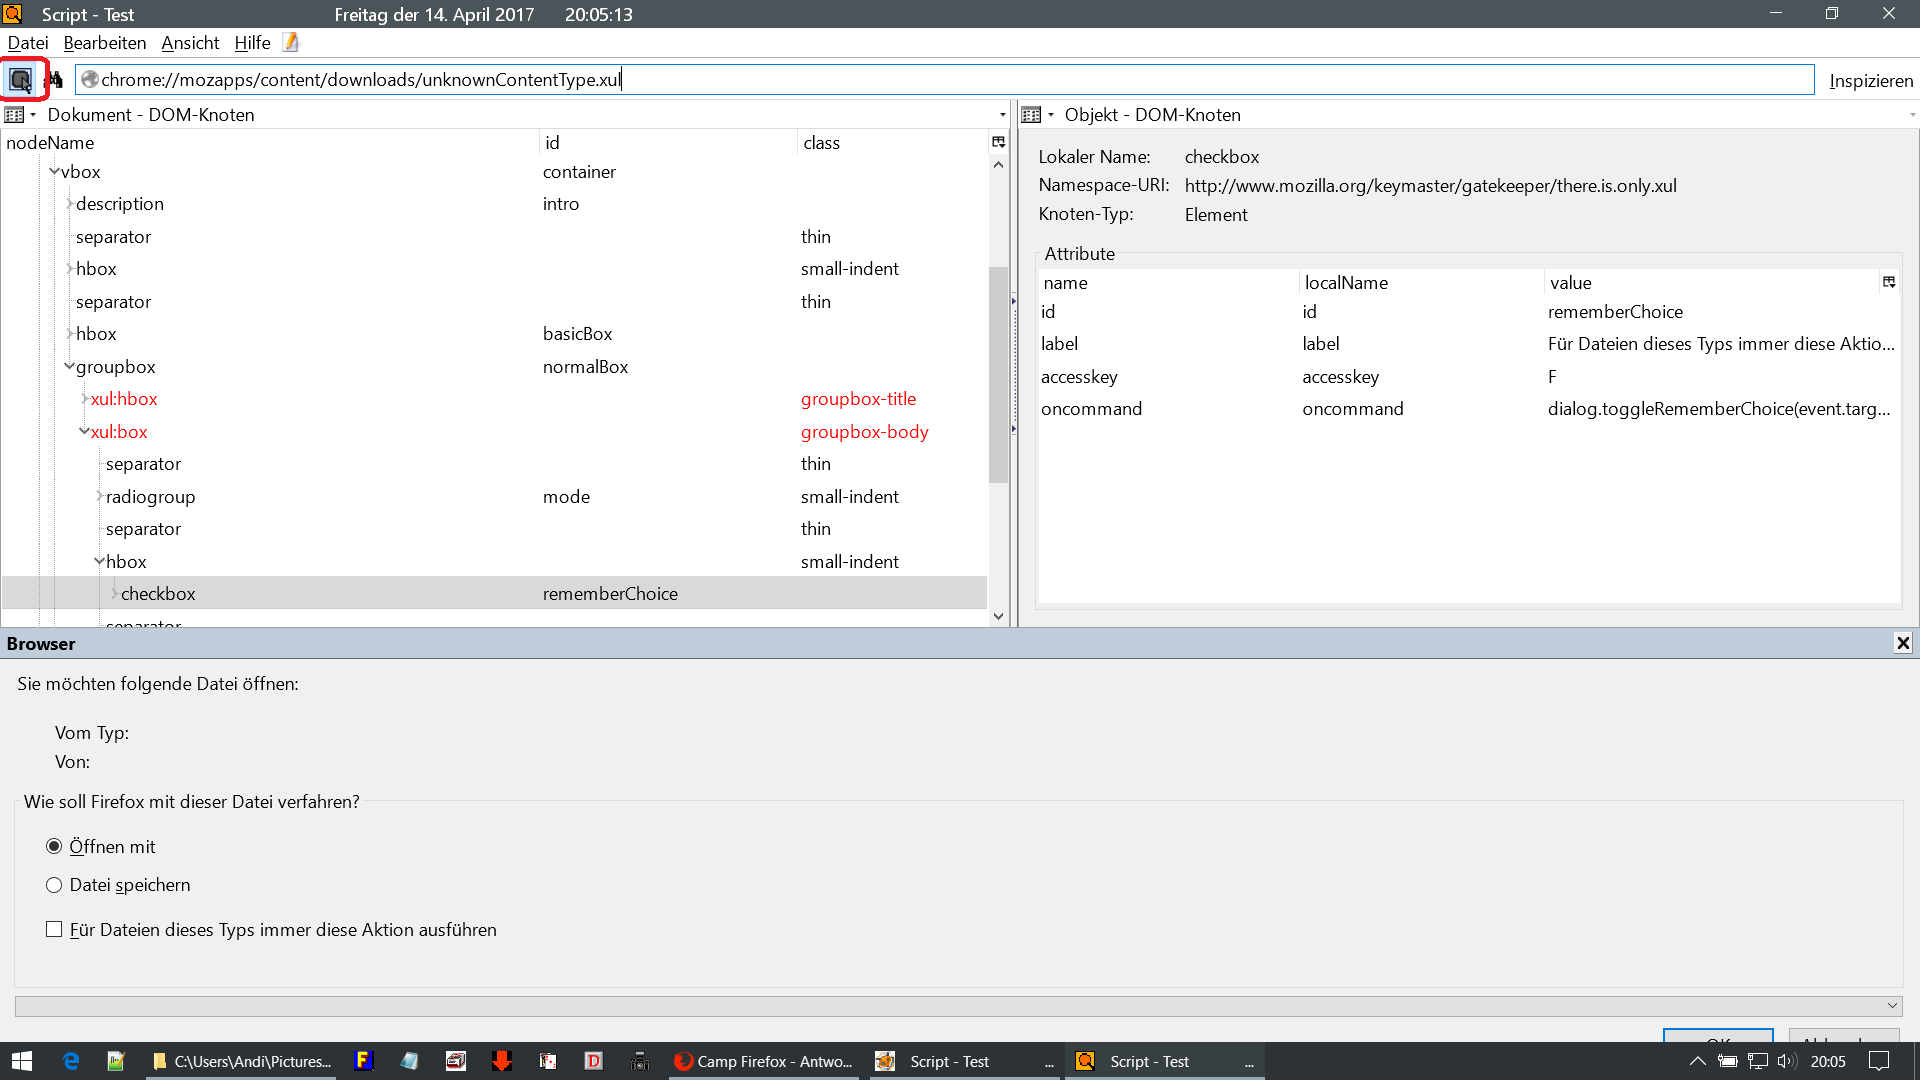Open the Ansicht menu
The height and width of the screenshot is (1080, 1920).
coord(190,43)
